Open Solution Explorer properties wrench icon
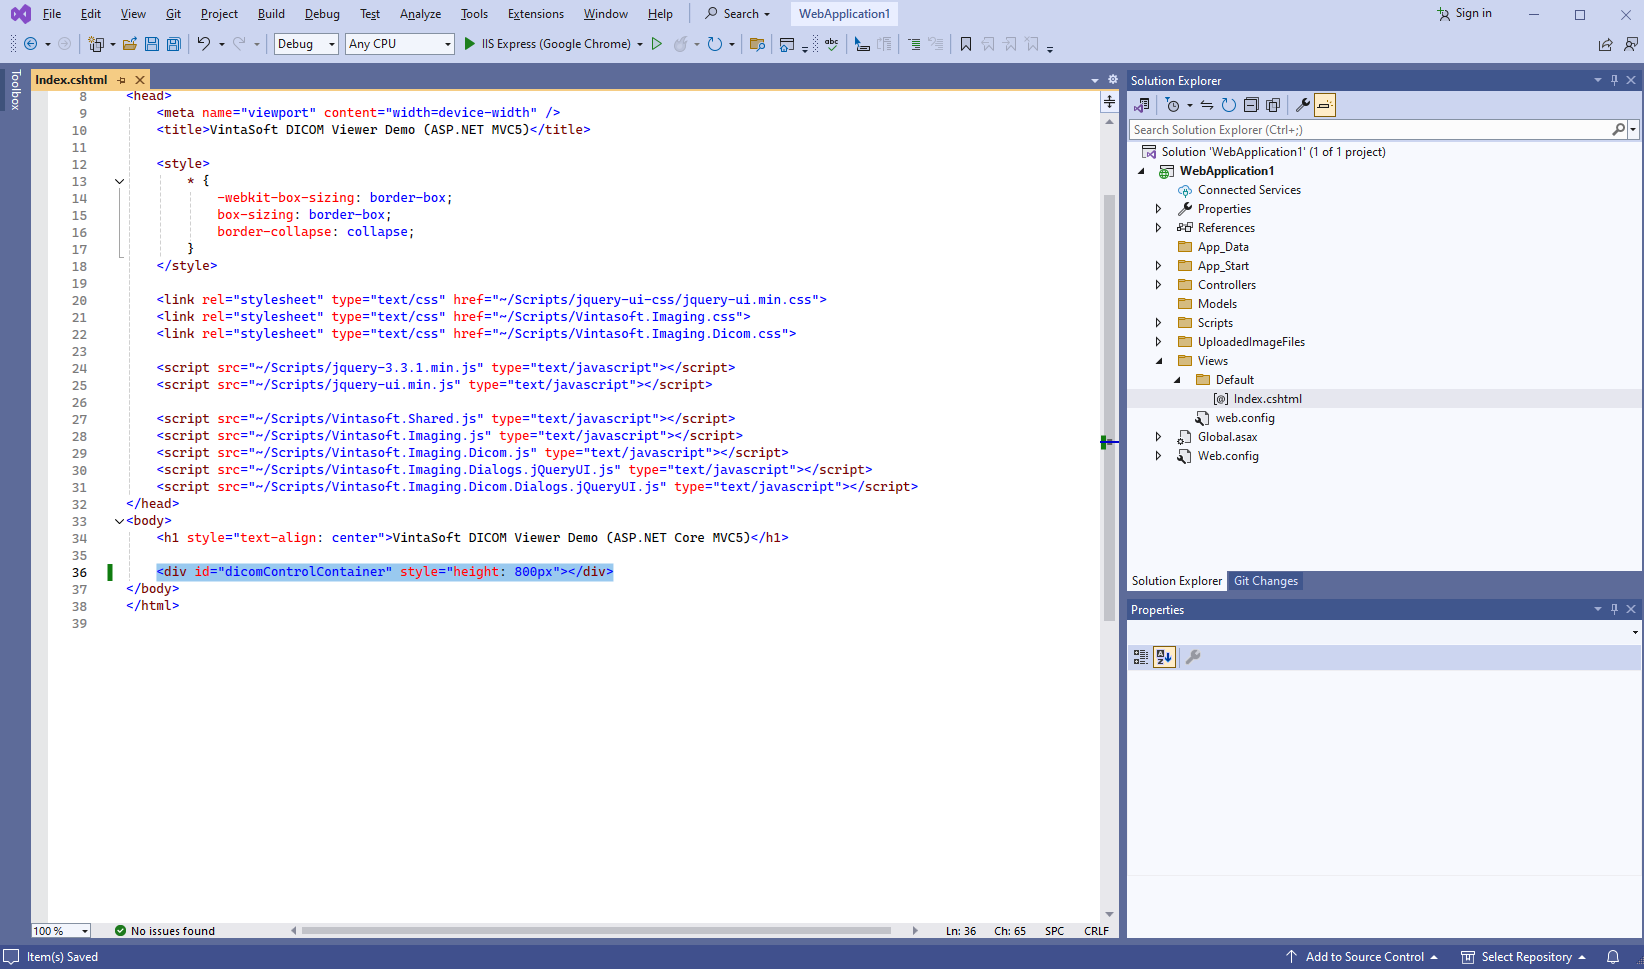1644x969 pixels. point(1302,105)
